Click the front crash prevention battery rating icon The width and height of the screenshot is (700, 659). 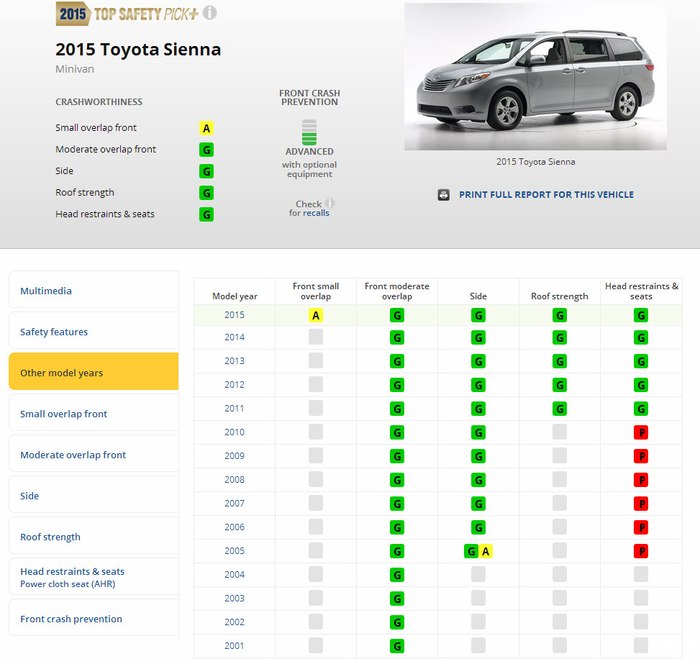309,133
